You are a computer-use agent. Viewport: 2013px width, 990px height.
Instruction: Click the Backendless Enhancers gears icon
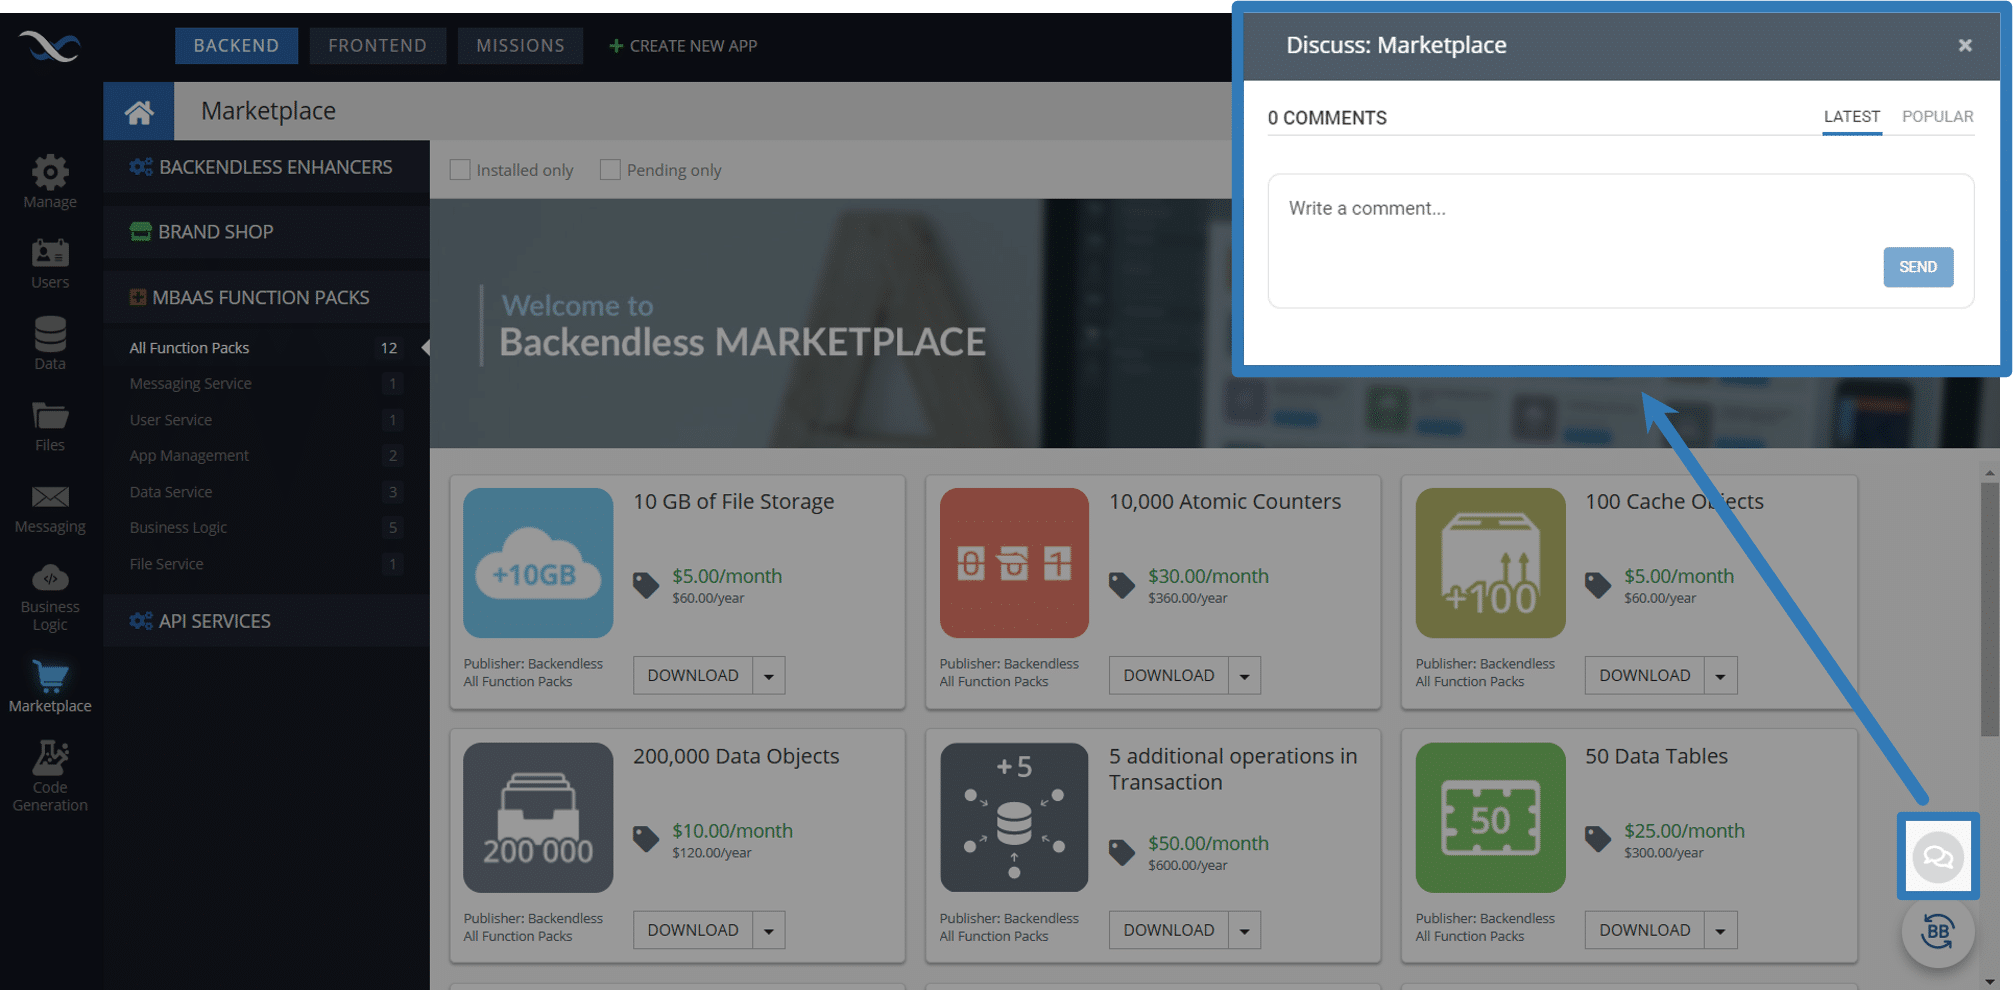point(141,167)
